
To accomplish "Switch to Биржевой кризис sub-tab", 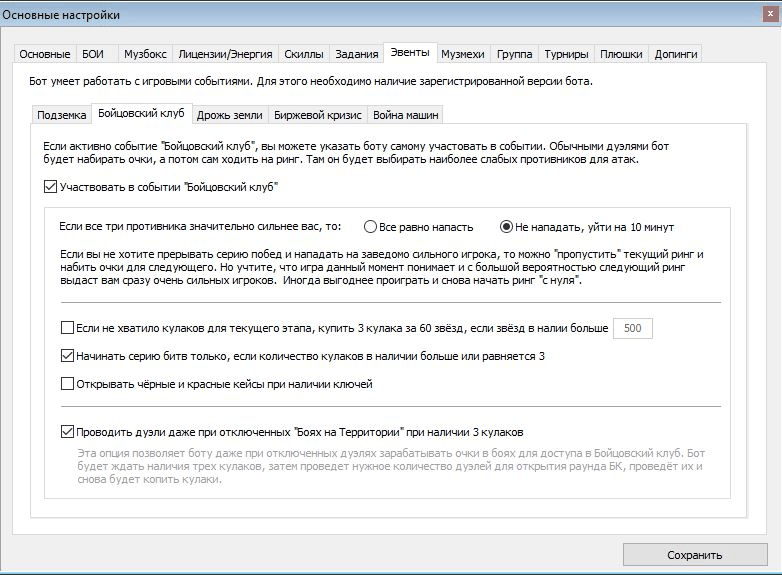I will [x=318, y=115].
